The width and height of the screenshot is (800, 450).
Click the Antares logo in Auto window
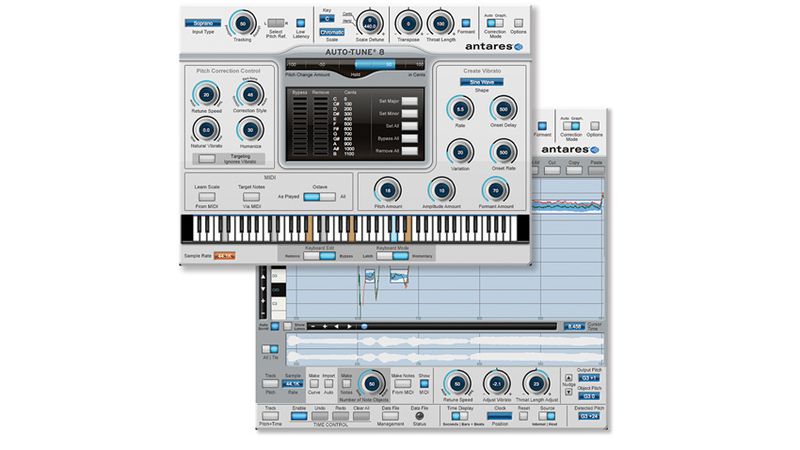(494, 46)
